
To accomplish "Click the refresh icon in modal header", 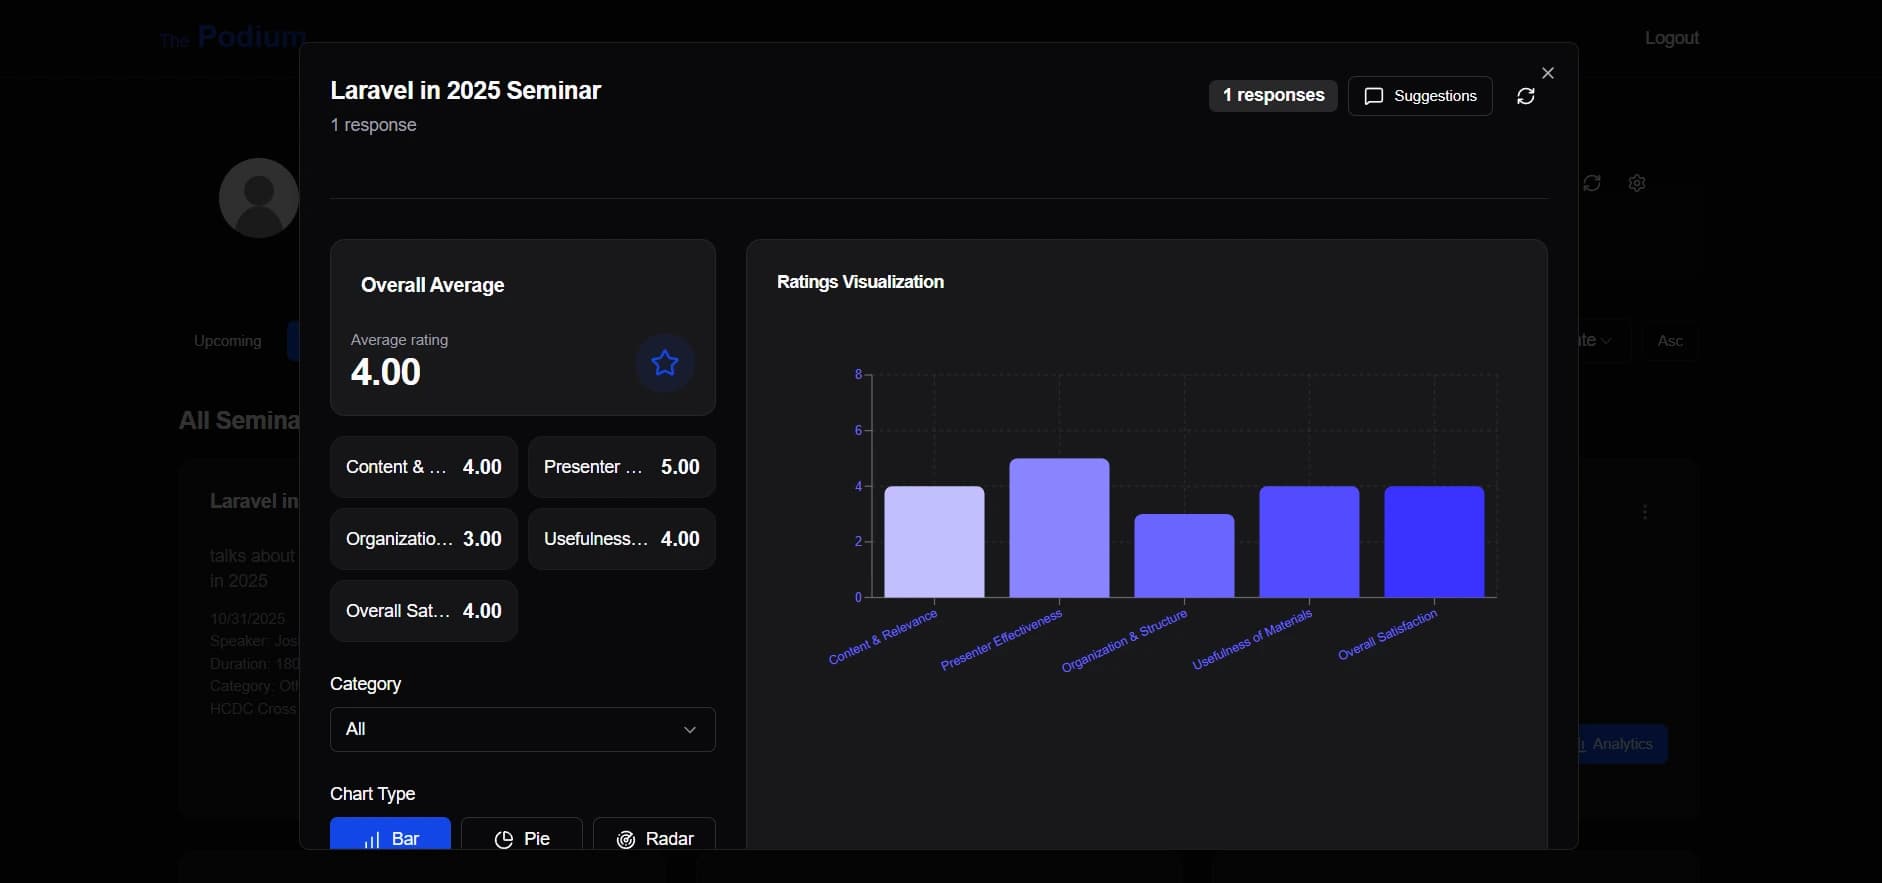I will (x=1525, y=96).
